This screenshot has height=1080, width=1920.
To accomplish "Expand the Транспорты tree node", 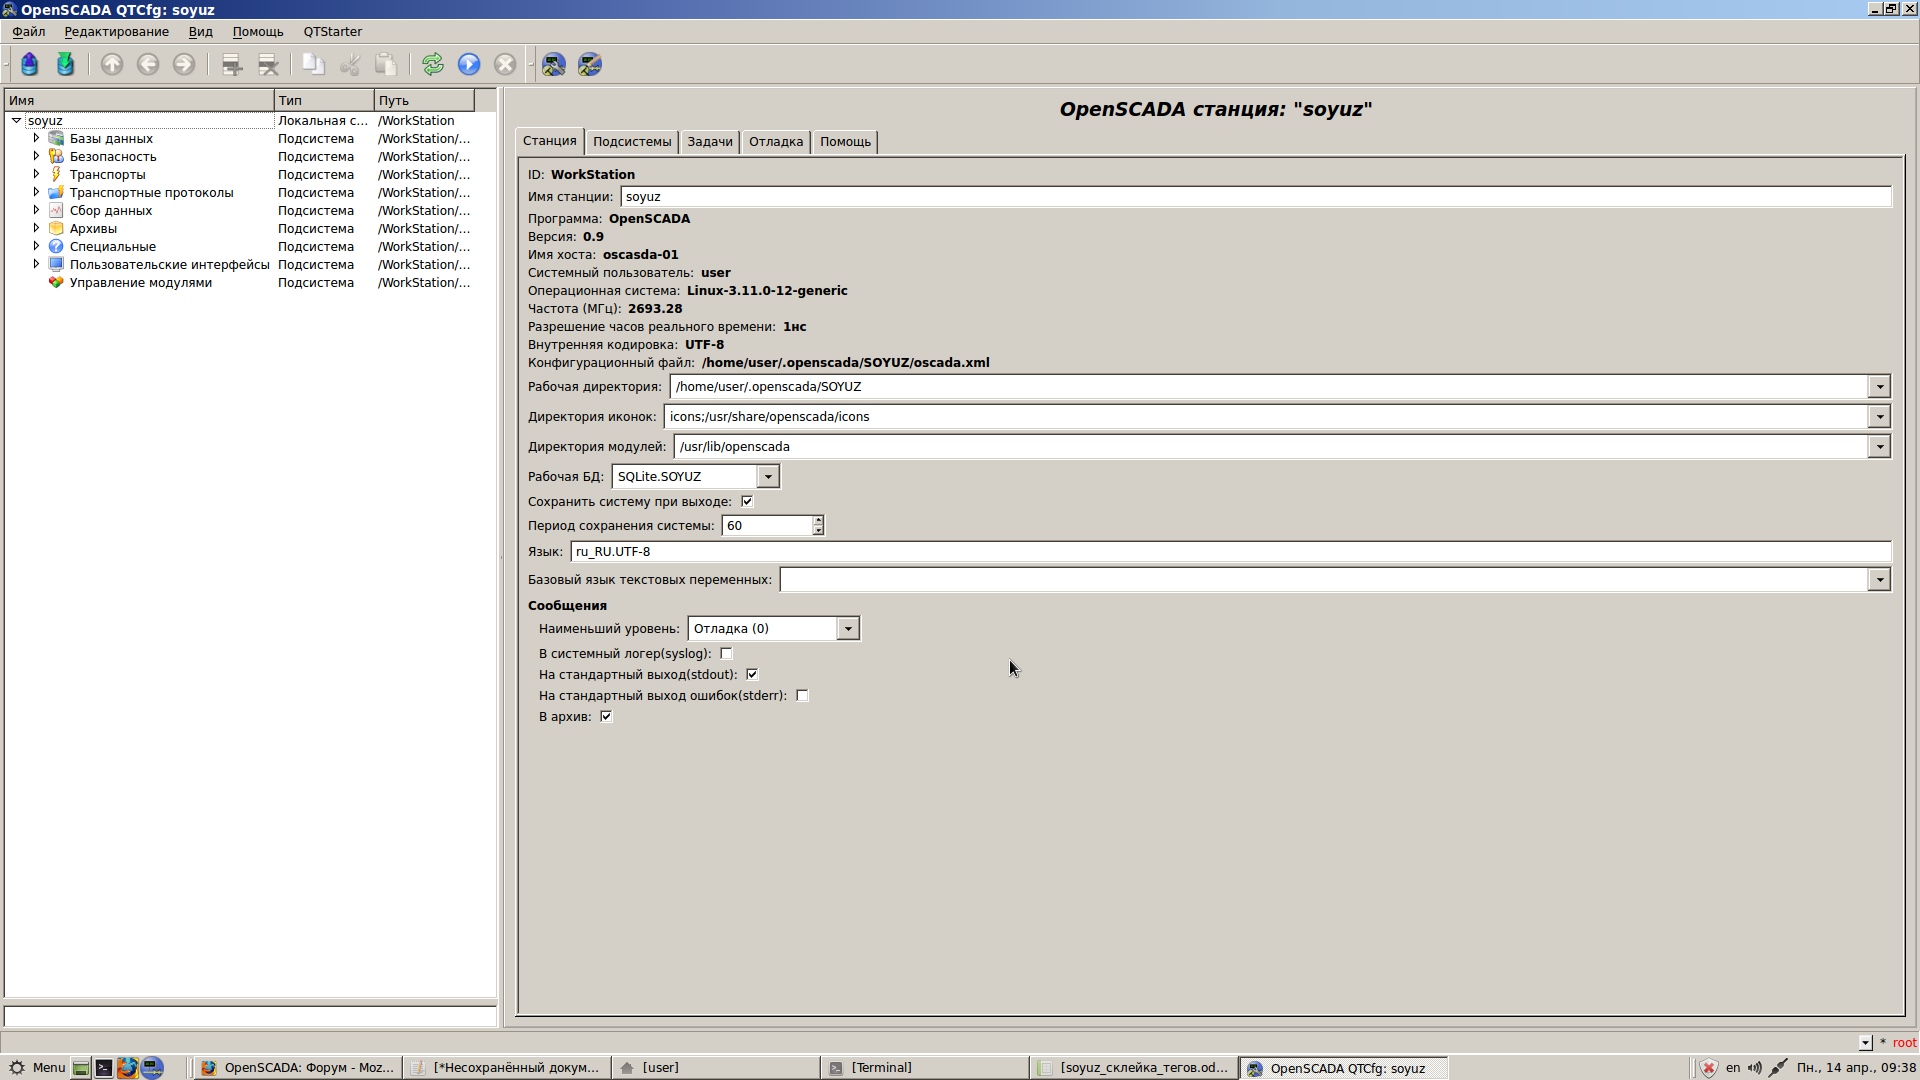I will [x=36, y=175].
